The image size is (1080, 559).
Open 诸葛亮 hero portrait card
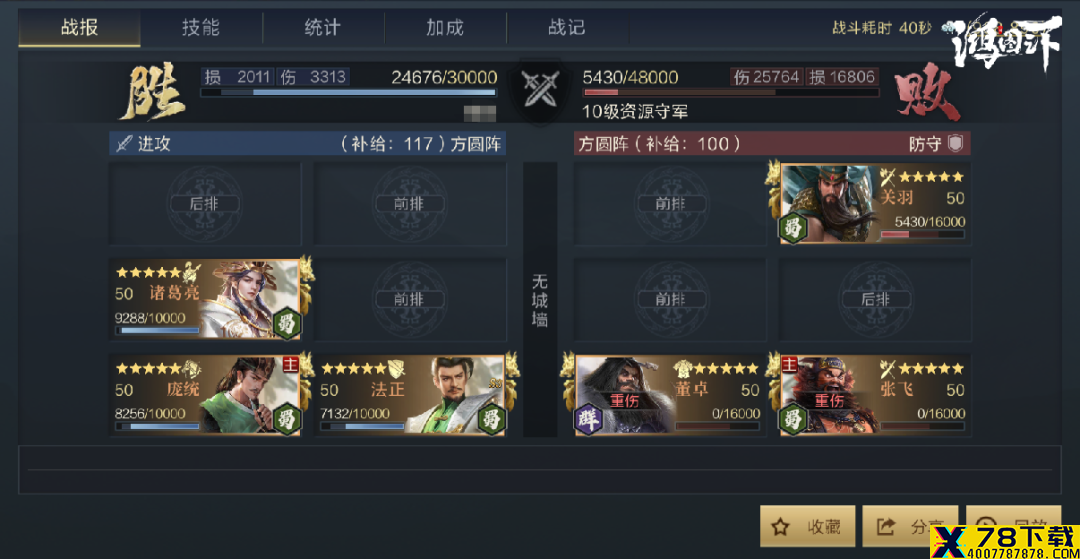[205, 299]
